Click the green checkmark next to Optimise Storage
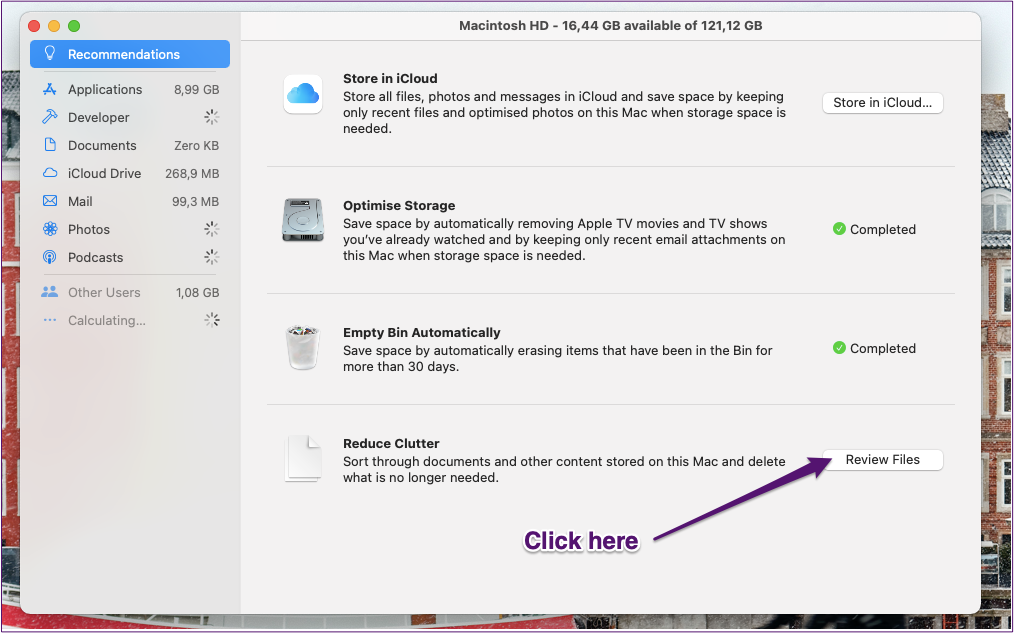The height and width of the screenshot is (633, 1014). click(839, 229)
